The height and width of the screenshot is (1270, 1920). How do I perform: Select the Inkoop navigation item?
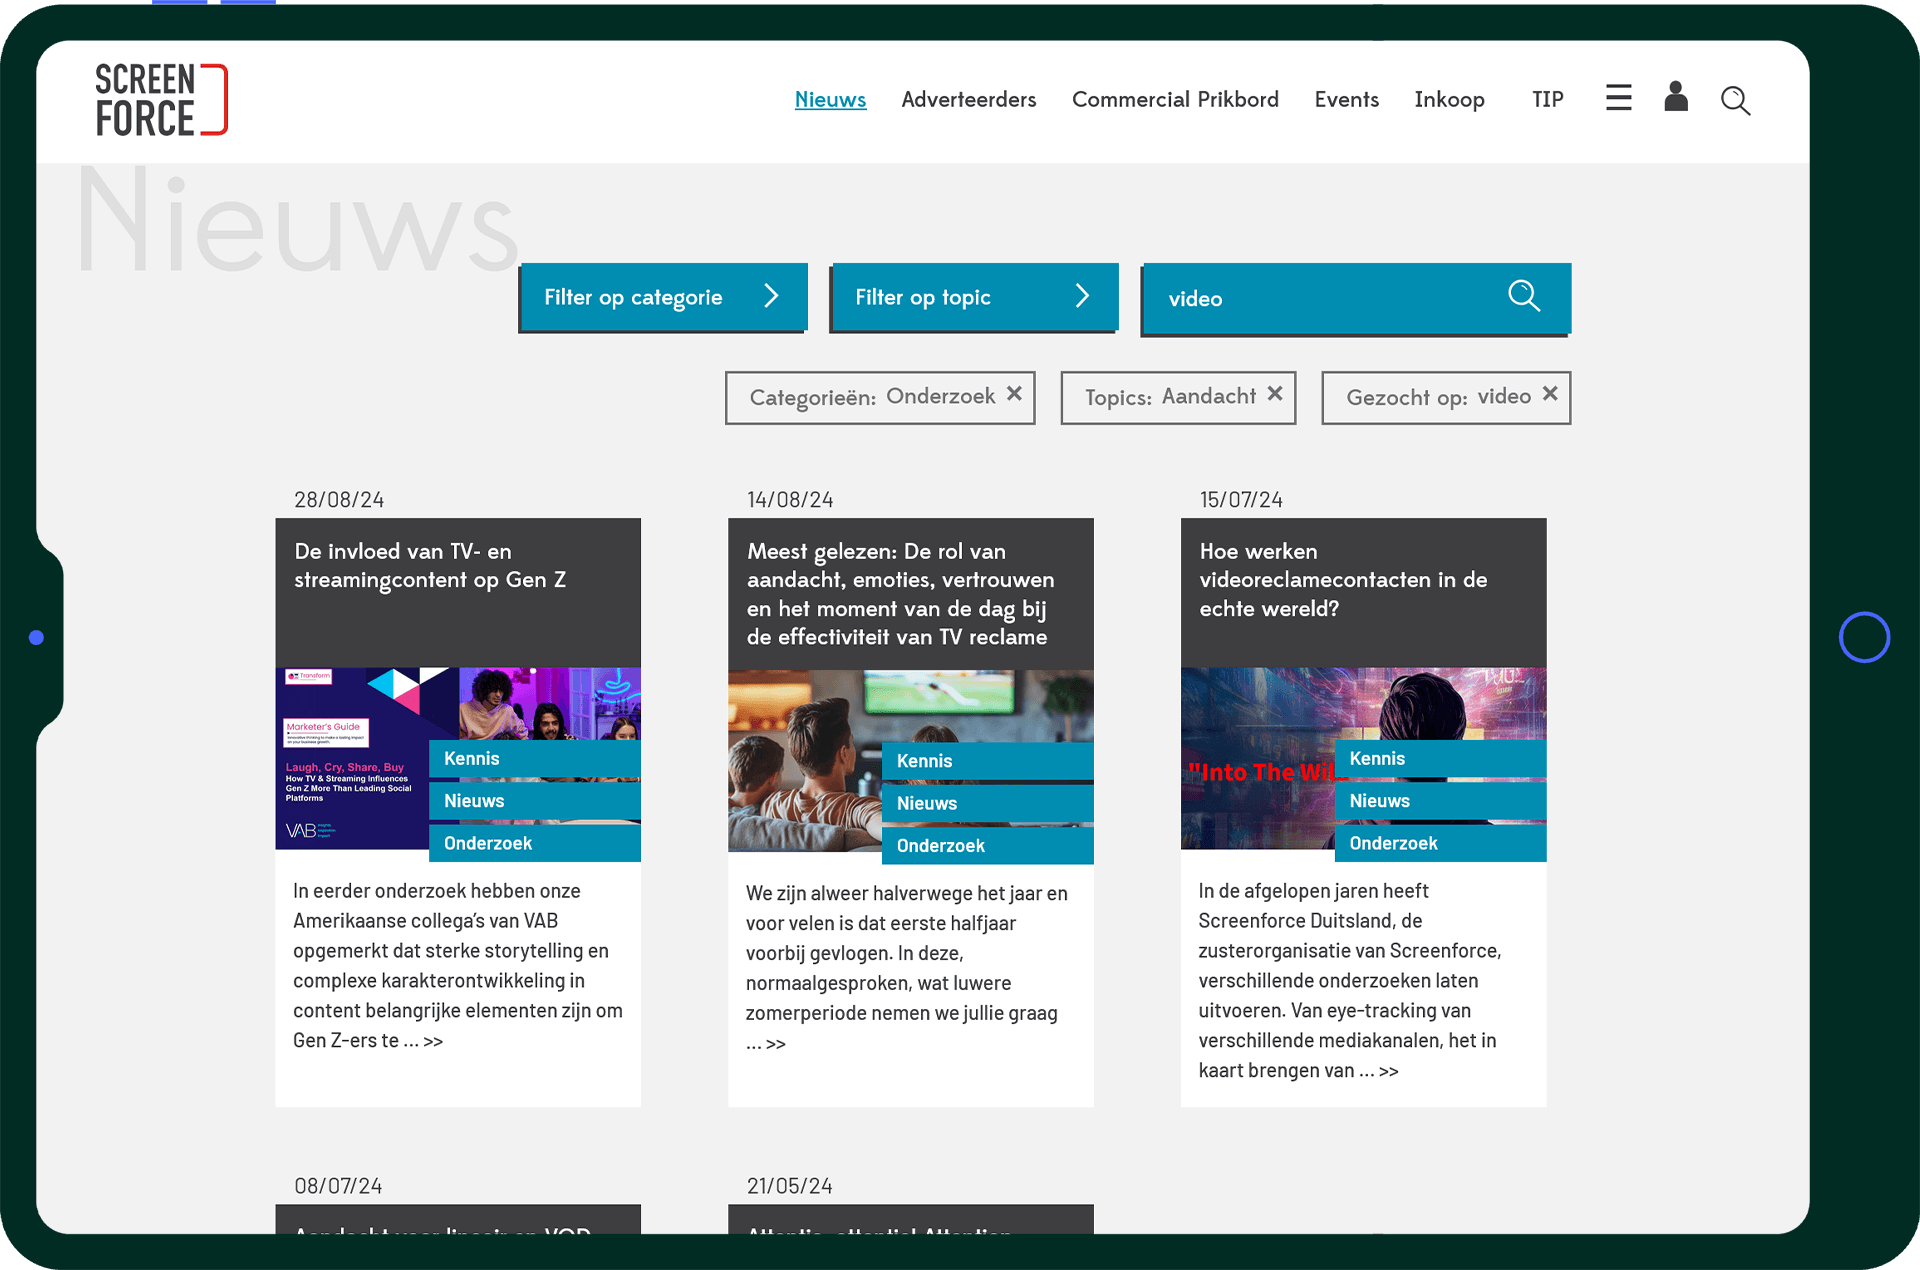(1449, 99)
